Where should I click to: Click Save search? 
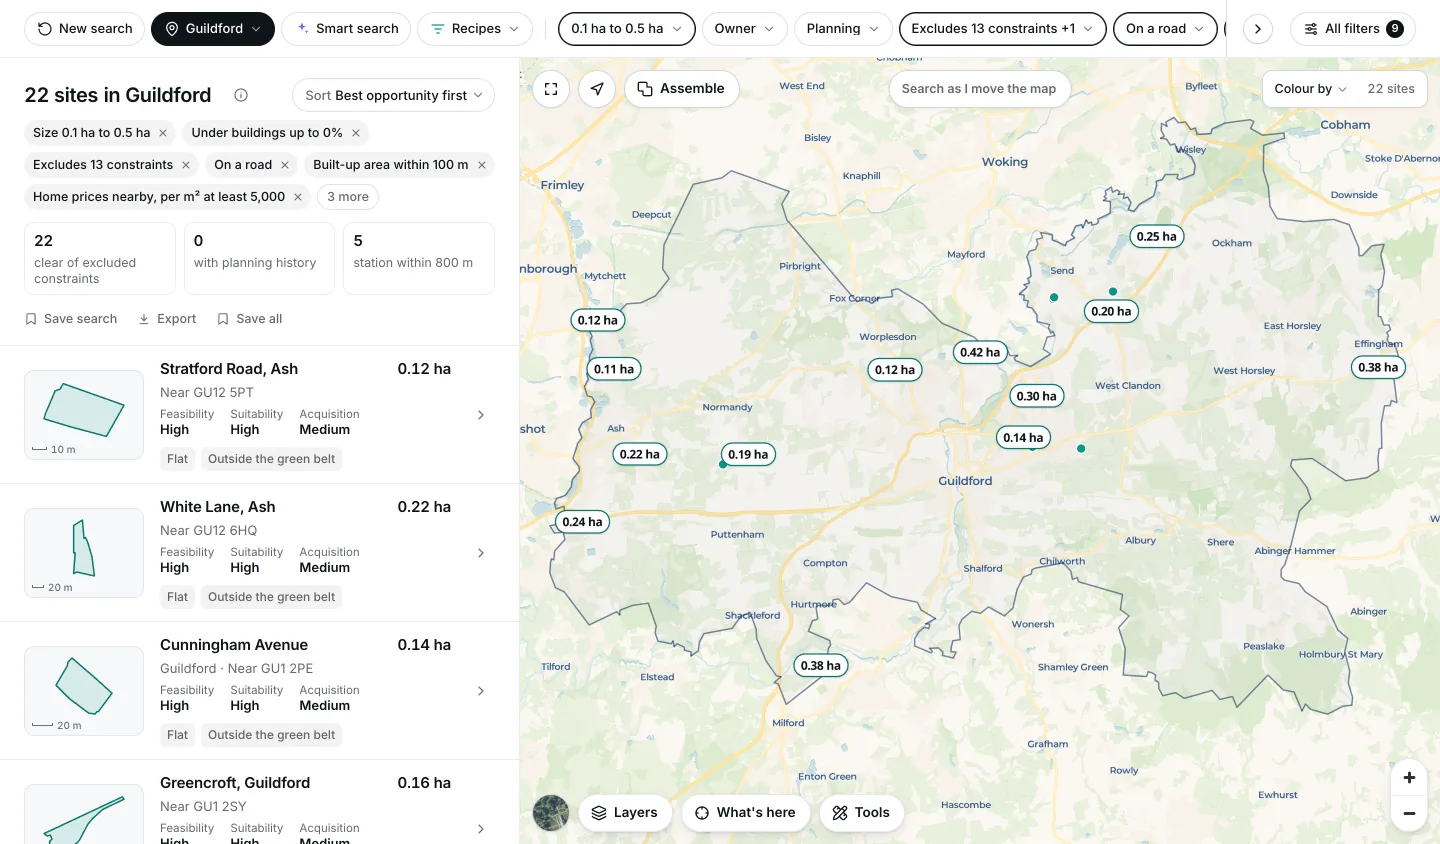(x=71, y=319)
